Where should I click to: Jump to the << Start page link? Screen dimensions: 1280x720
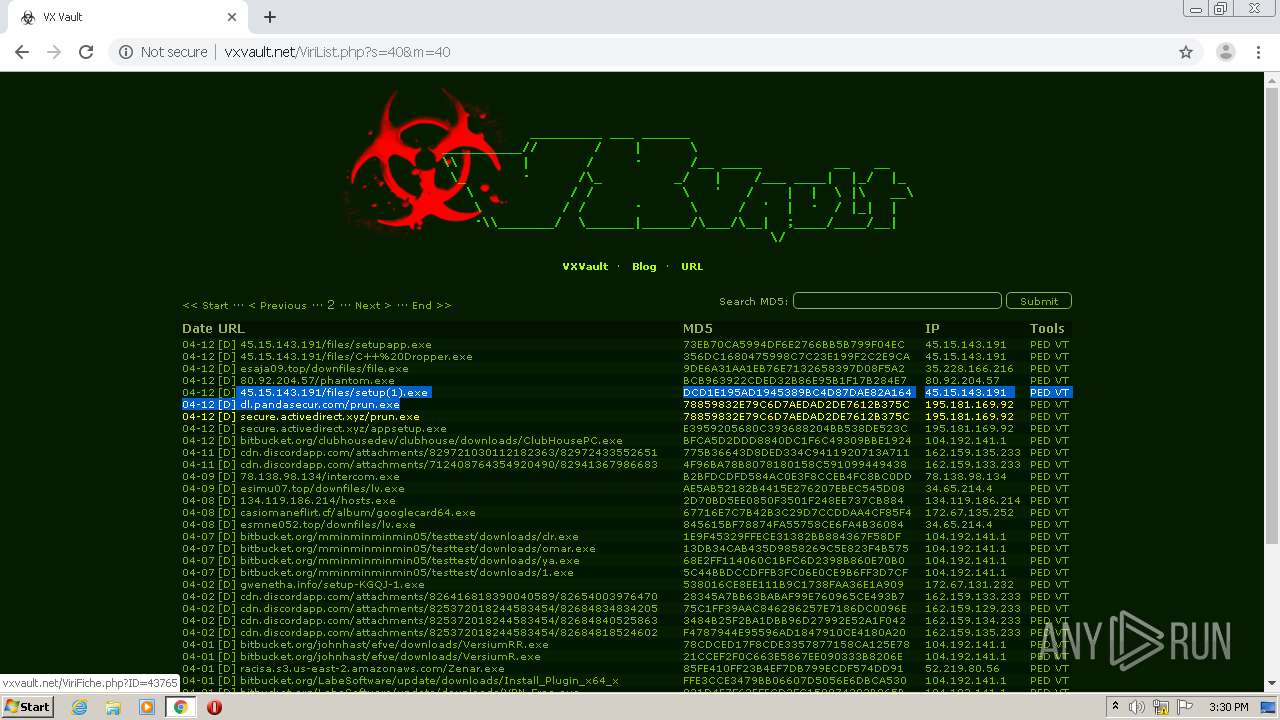click(205, 305)
